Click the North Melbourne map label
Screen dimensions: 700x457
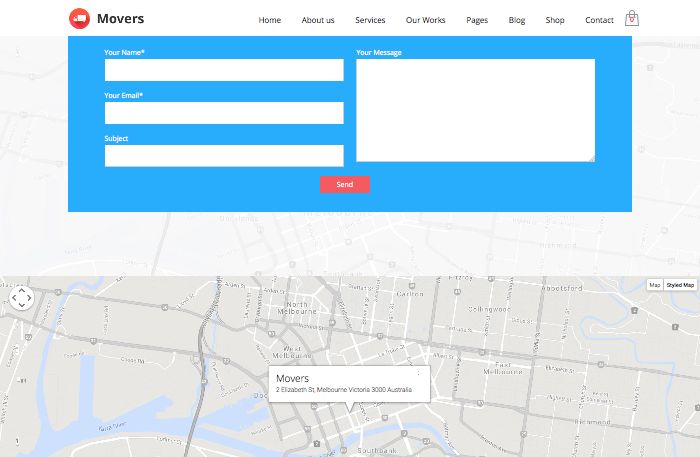(x=297, y=308)
